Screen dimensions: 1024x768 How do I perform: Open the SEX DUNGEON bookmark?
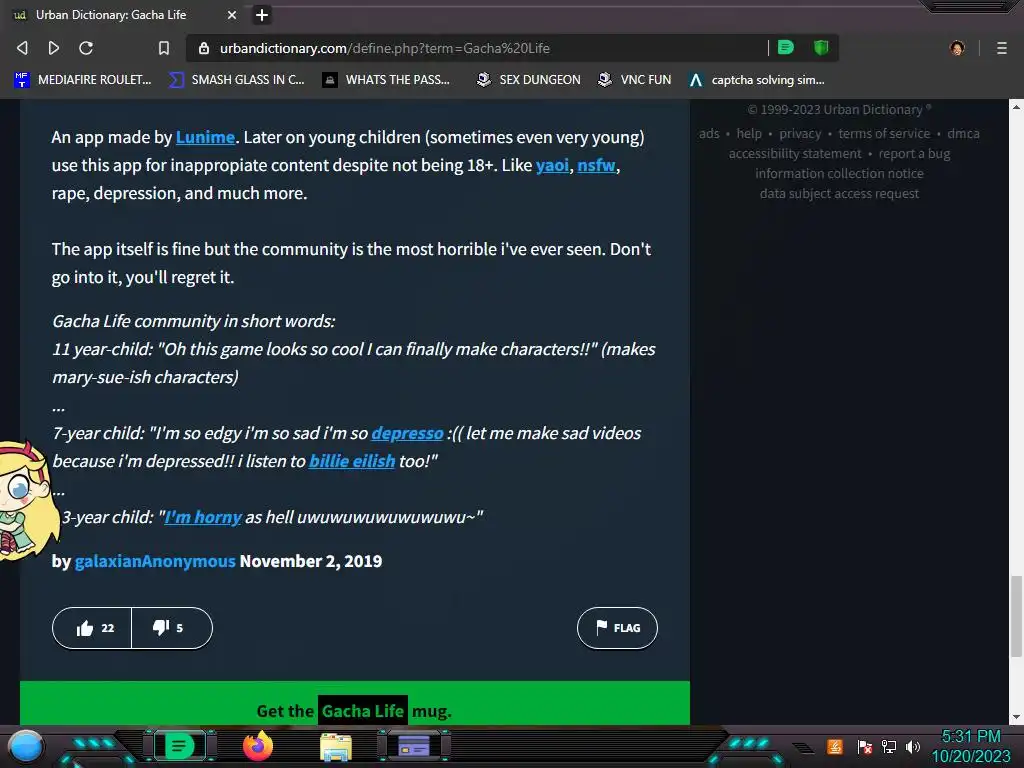[528, 80]
